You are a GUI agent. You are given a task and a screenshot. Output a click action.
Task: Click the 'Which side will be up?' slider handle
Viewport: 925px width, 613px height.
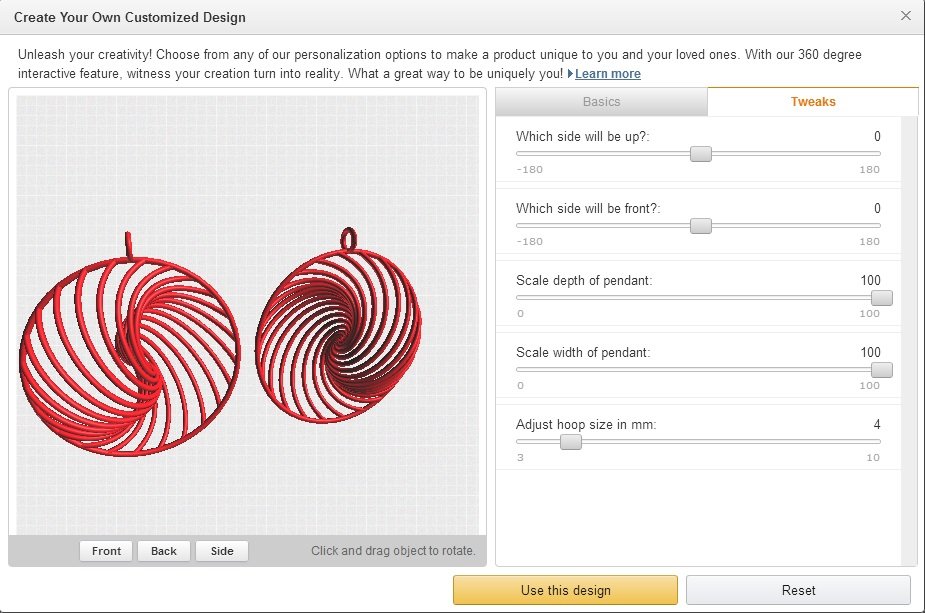[x=701, y=154]
